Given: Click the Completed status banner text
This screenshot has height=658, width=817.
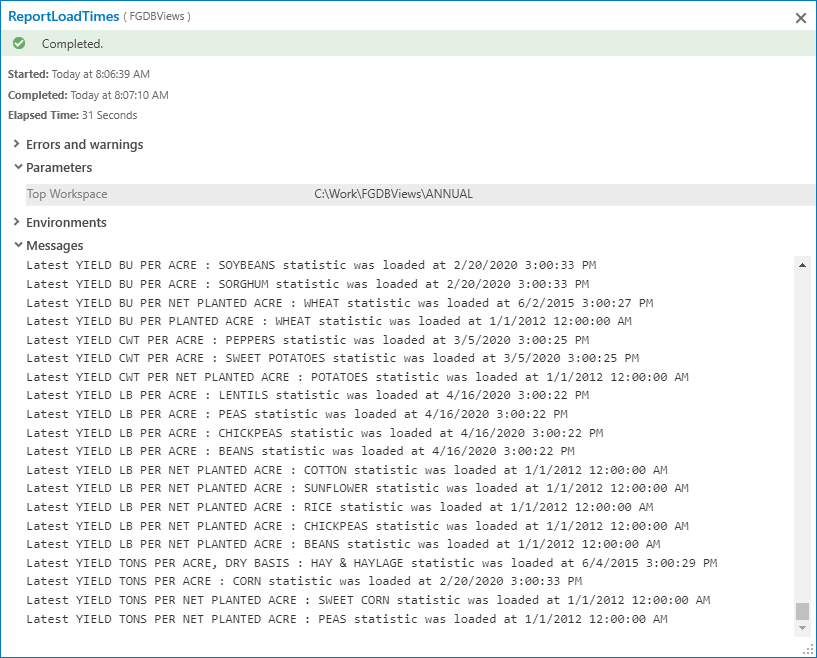Looking at the screenshot, I should point(72,44).
